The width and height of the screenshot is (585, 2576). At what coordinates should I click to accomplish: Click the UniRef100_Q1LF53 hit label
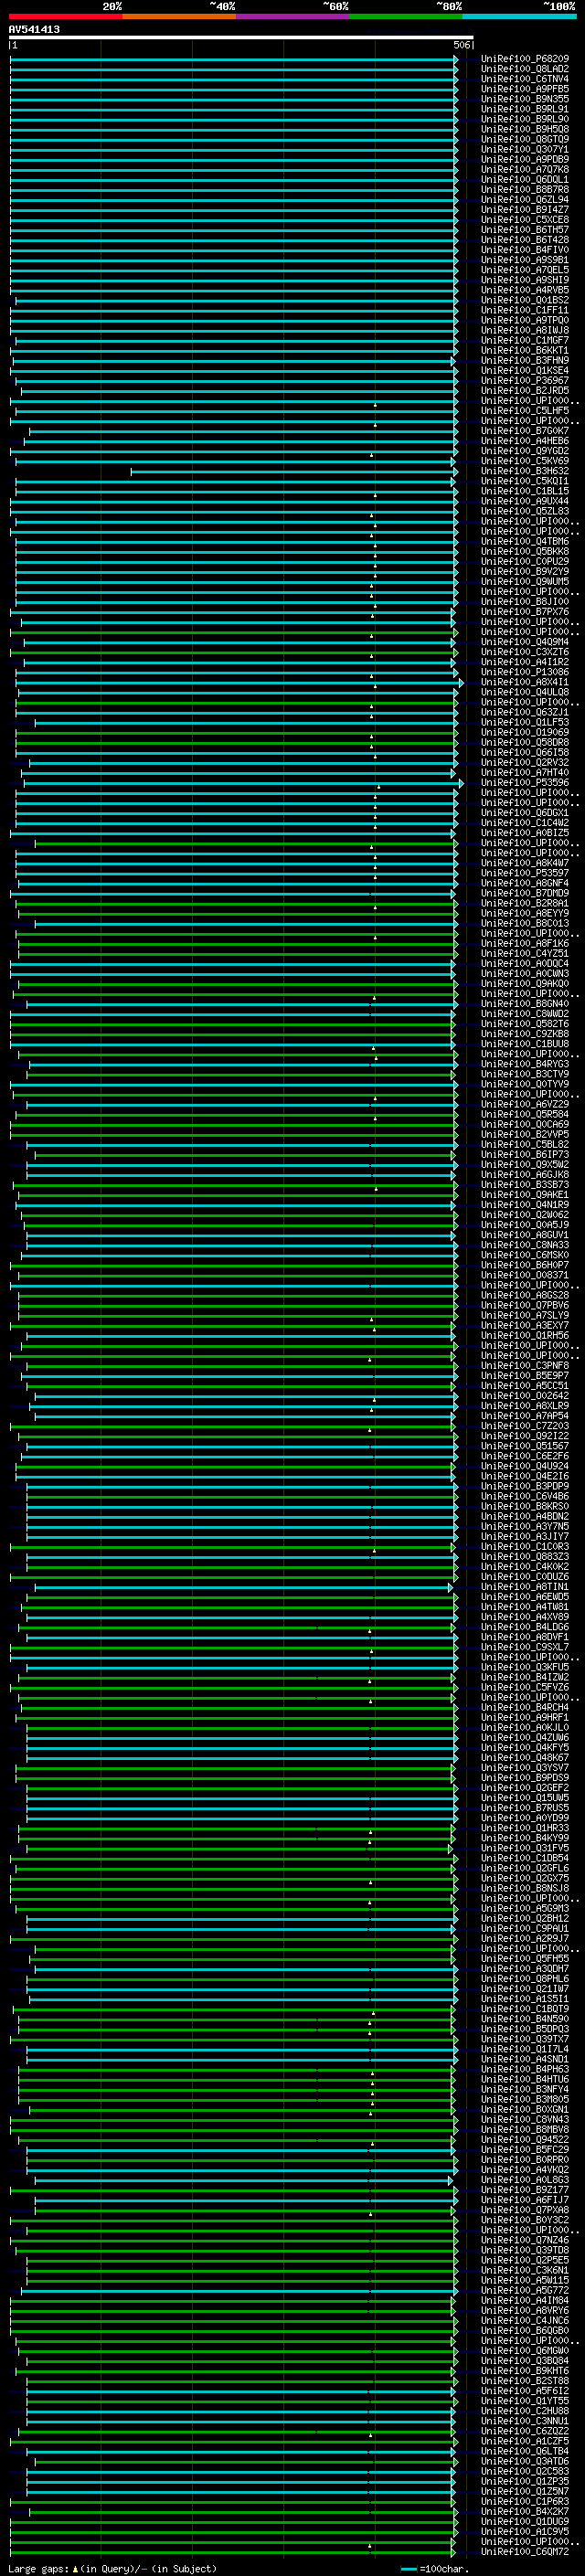(x=524, y=722)
